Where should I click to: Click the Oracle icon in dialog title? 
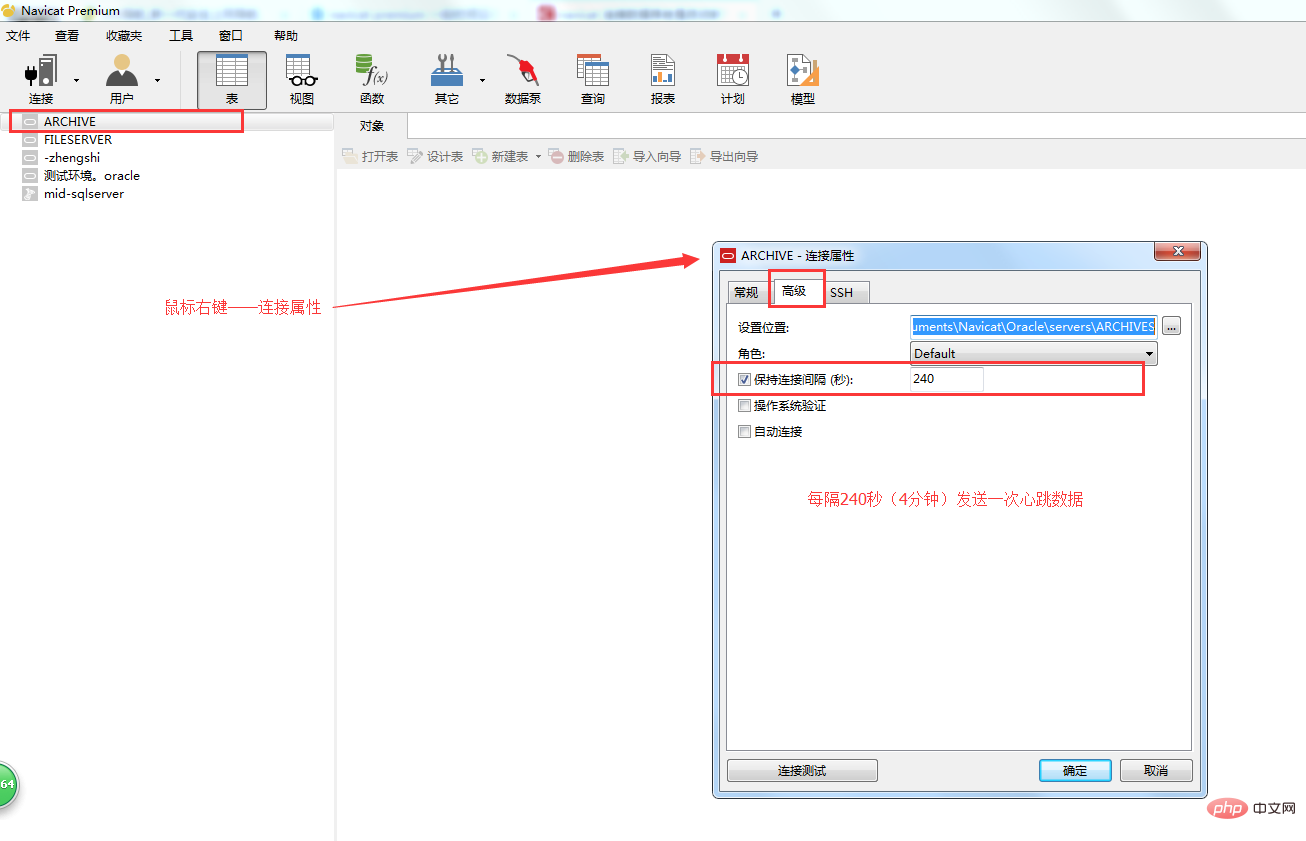[x=728, y=255]
